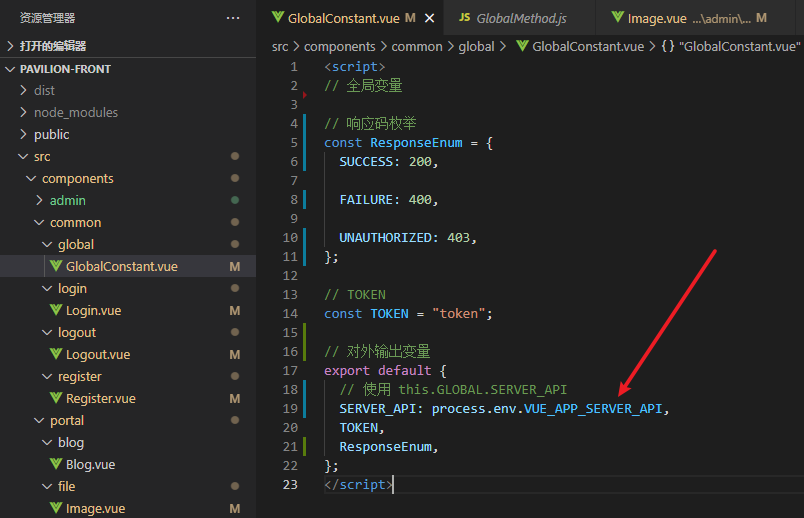Click Vue icon beside Blog.vue

(56, 463)
